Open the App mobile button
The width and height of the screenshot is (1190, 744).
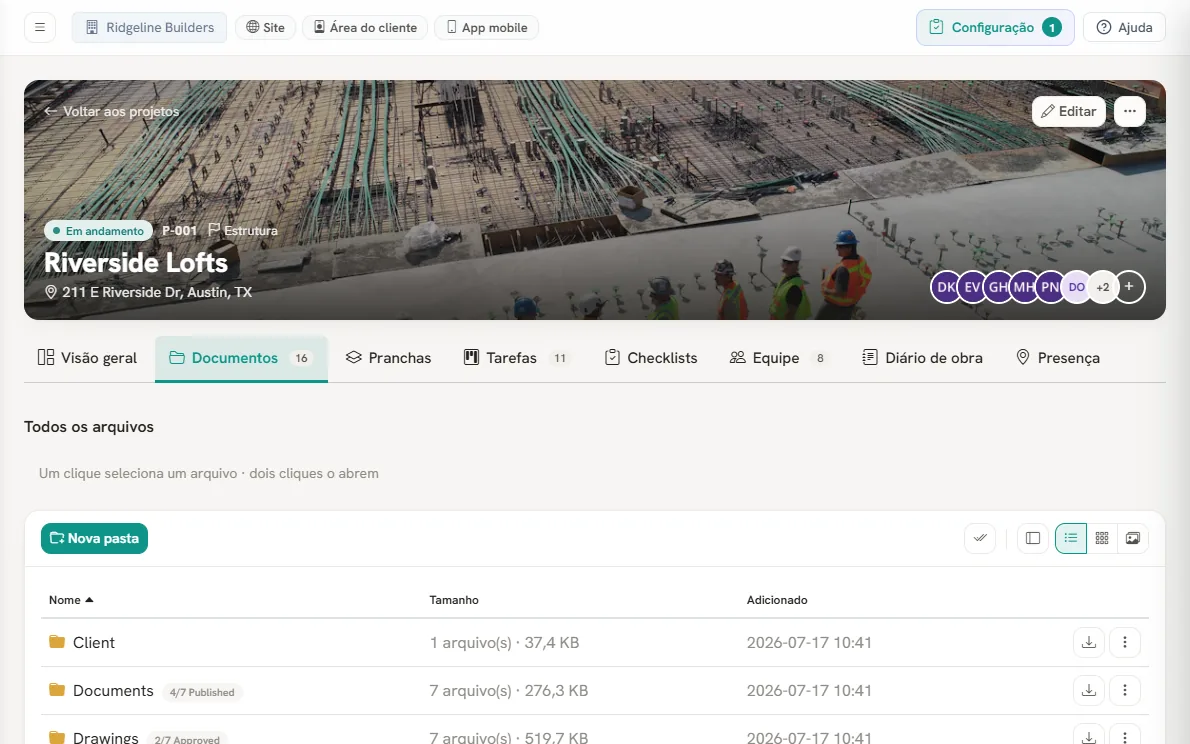tap(486, 27)
